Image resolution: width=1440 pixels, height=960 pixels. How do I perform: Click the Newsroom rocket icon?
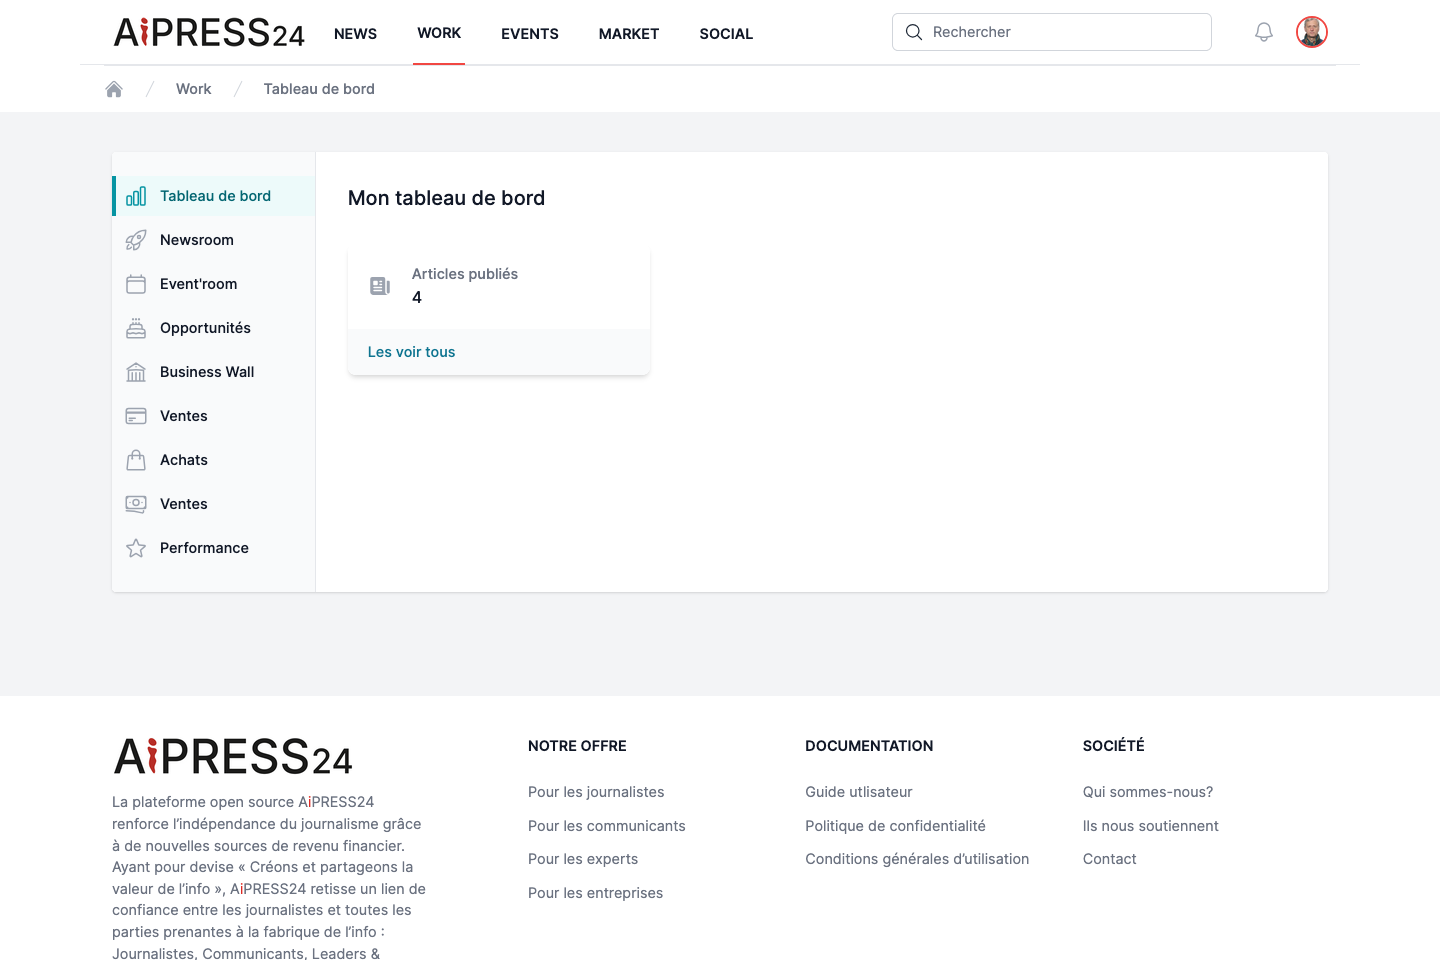click(x=136, y=240)
